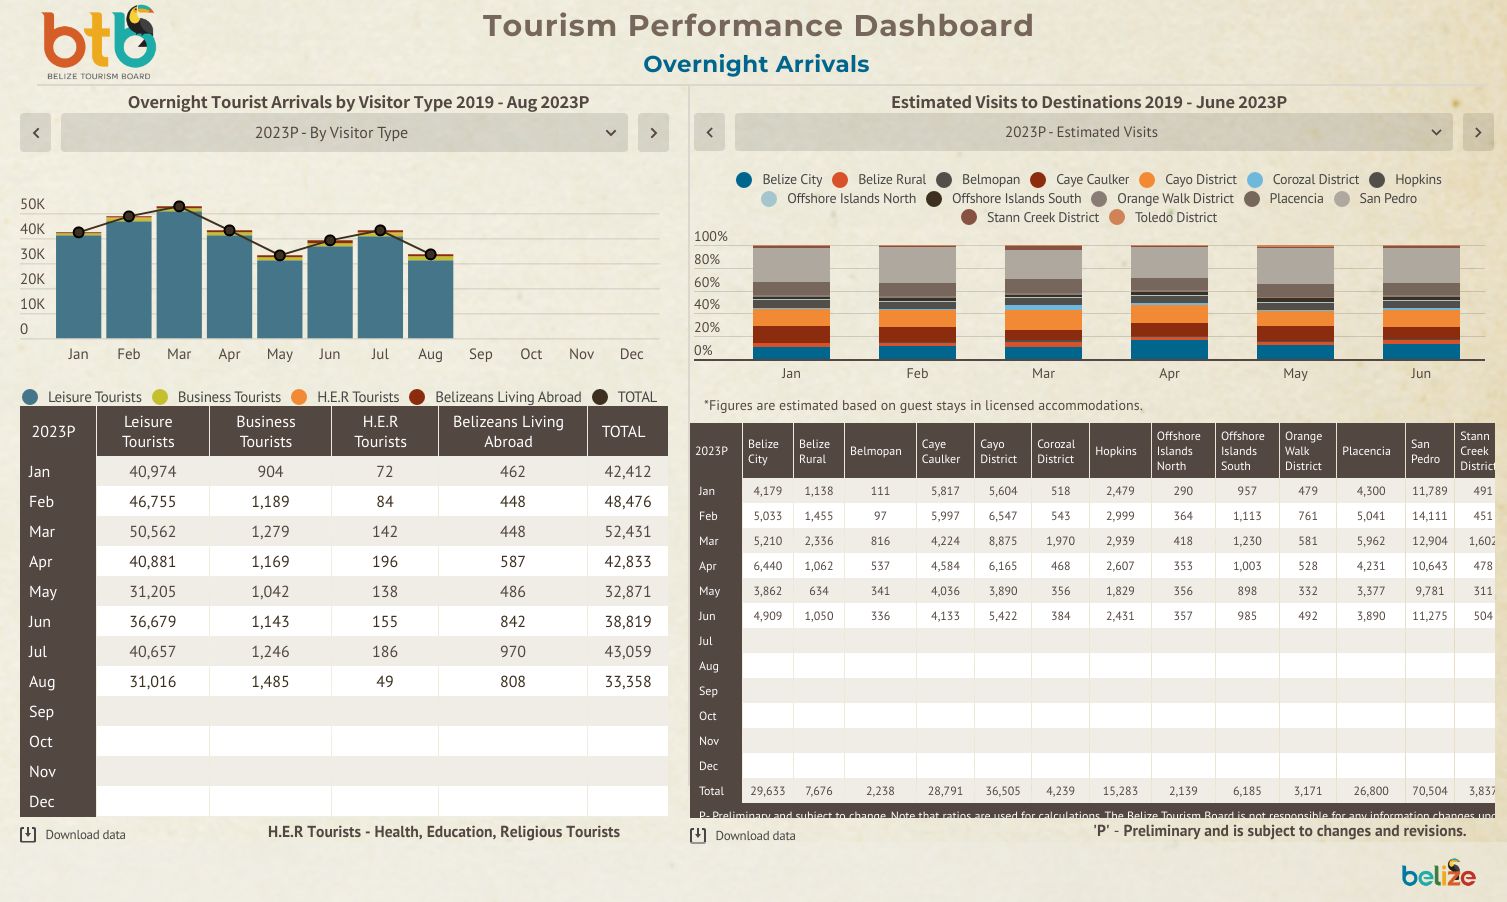Open the 2023P - By Visitor Type dropdown
The width and height of the screenshot is (1507, 902).
tap(344, 133)
